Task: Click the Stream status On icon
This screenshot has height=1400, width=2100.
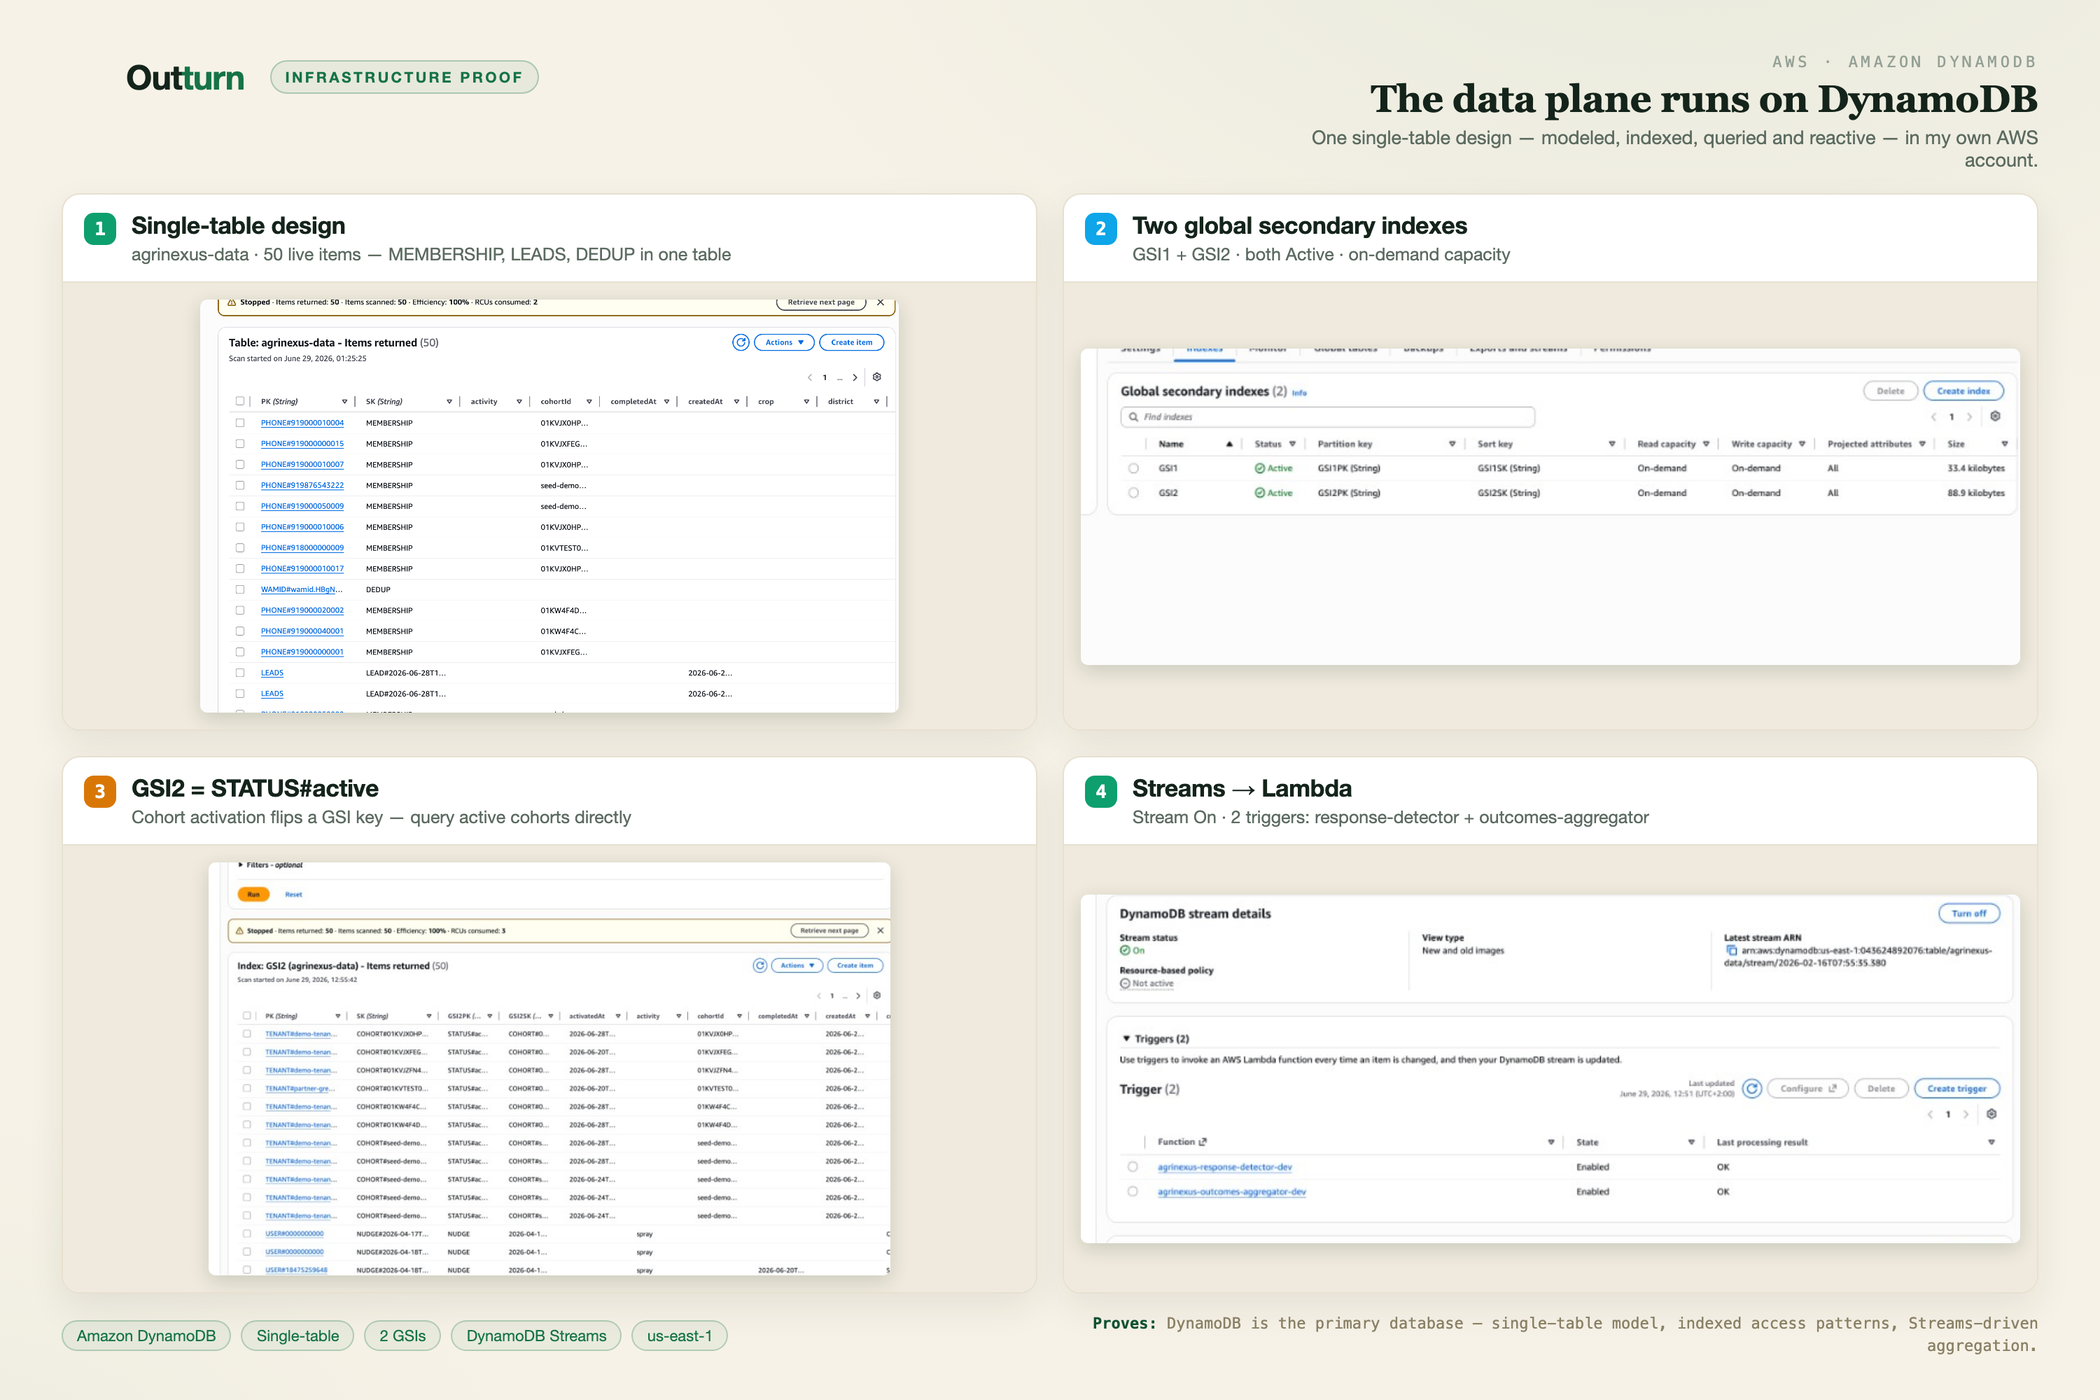Action: (x=1125, y=951)
